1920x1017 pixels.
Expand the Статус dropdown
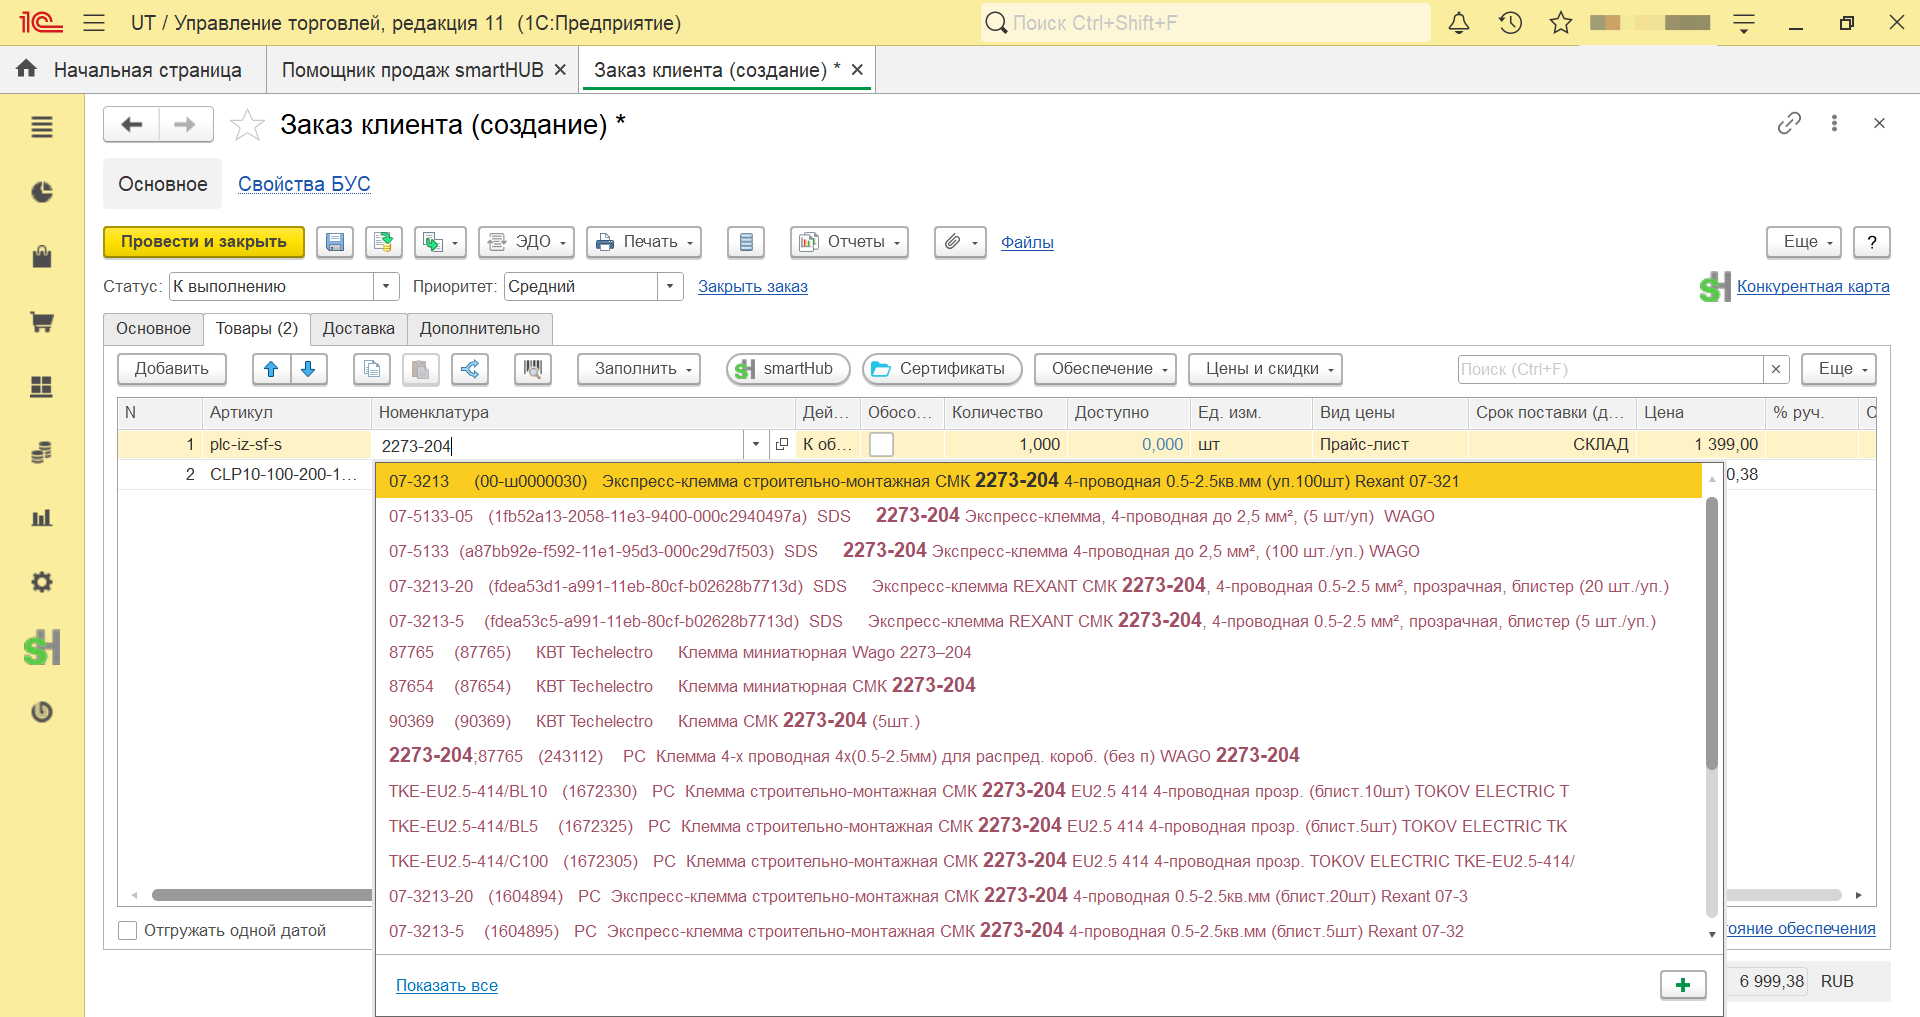coord(386,286)
